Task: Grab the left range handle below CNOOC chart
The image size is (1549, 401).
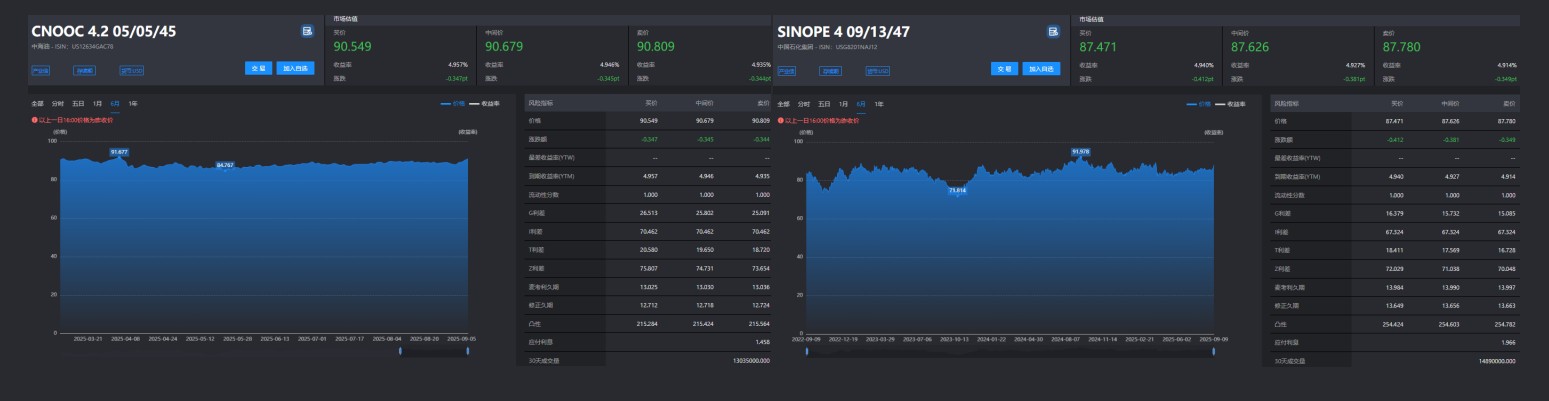Action: (x=401, y=351)
